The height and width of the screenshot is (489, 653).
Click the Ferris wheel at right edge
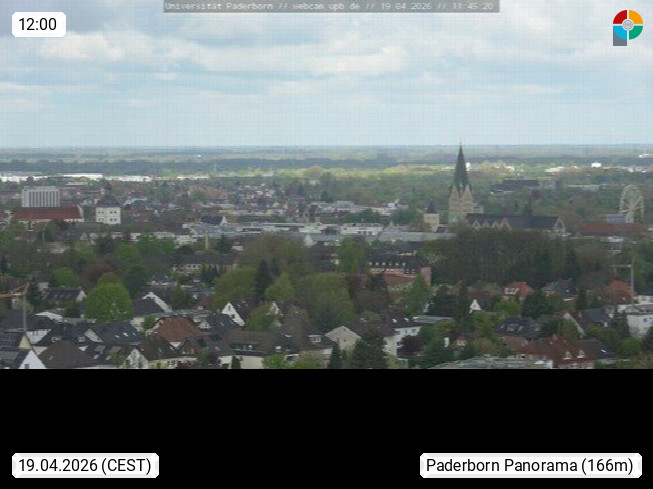click(631, 202)
